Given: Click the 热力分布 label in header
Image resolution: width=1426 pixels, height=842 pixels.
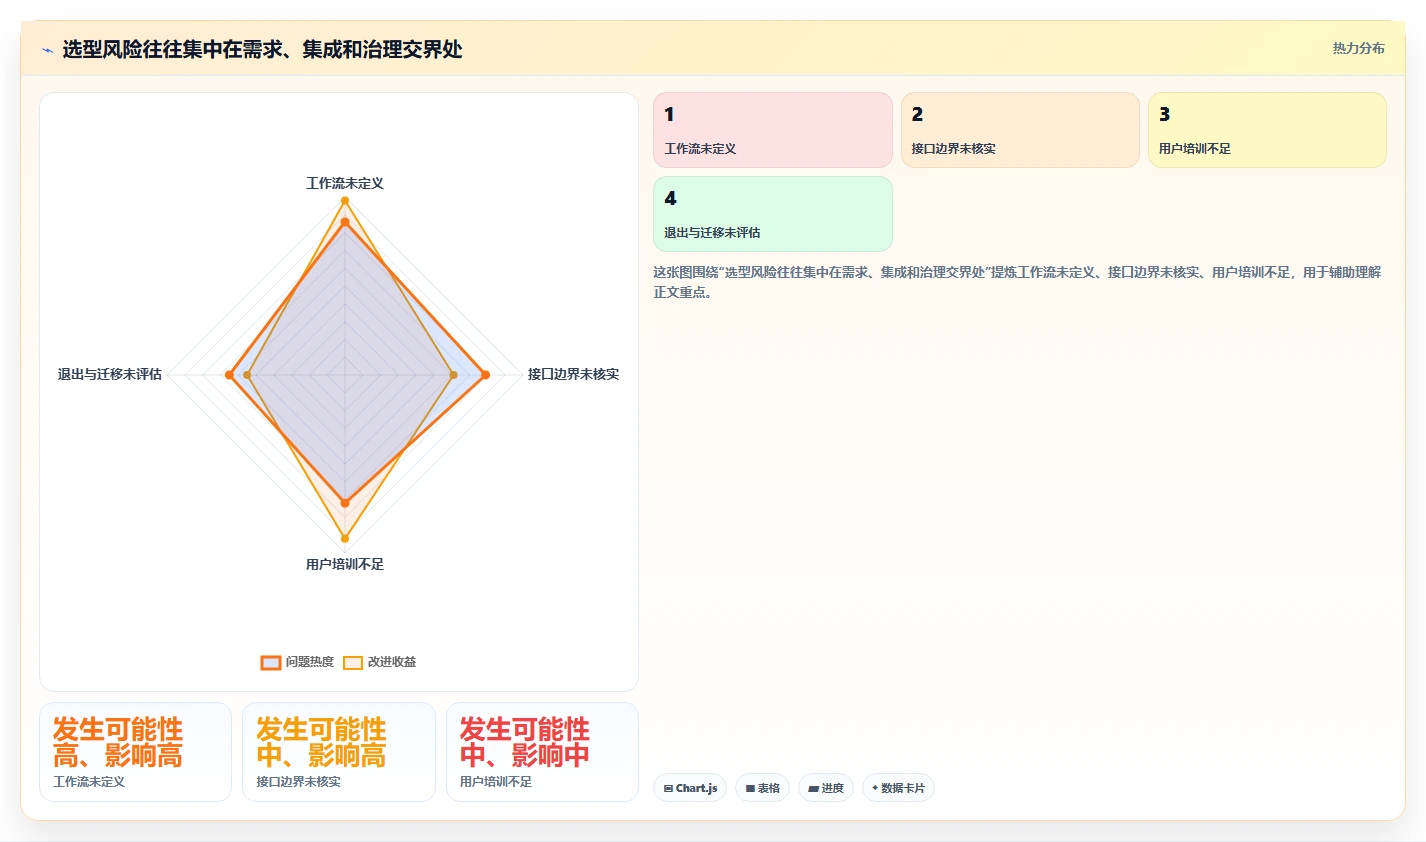Looking at the screenshot, I should coord(1358,48).
